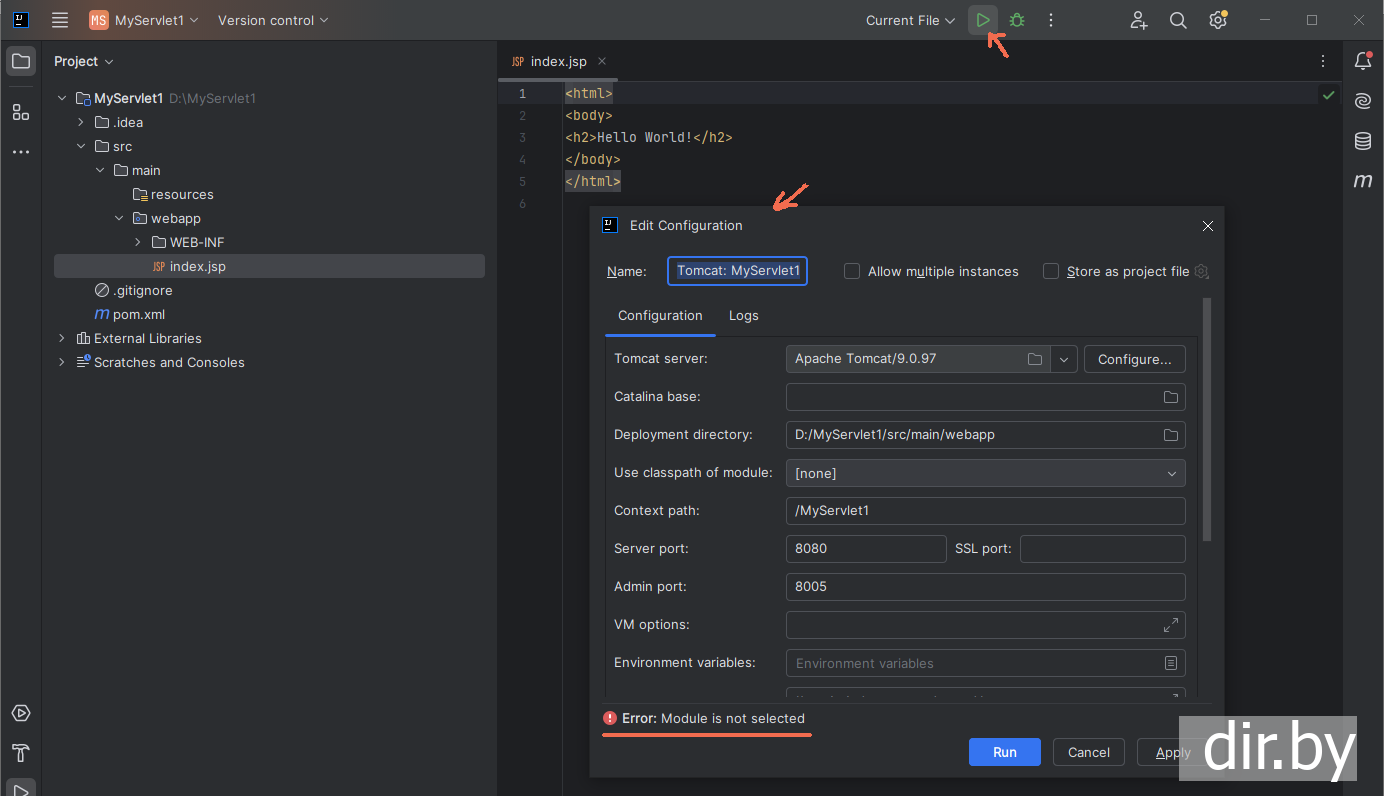Image resolution: width=1384 pixels, height=796 pixels.
Task: Expand the Tomcat server version dropdown
Action: click(1064, 359)
